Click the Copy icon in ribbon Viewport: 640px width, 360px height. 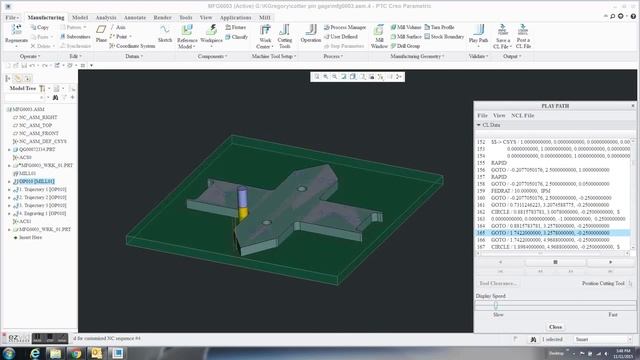(33, 27)
